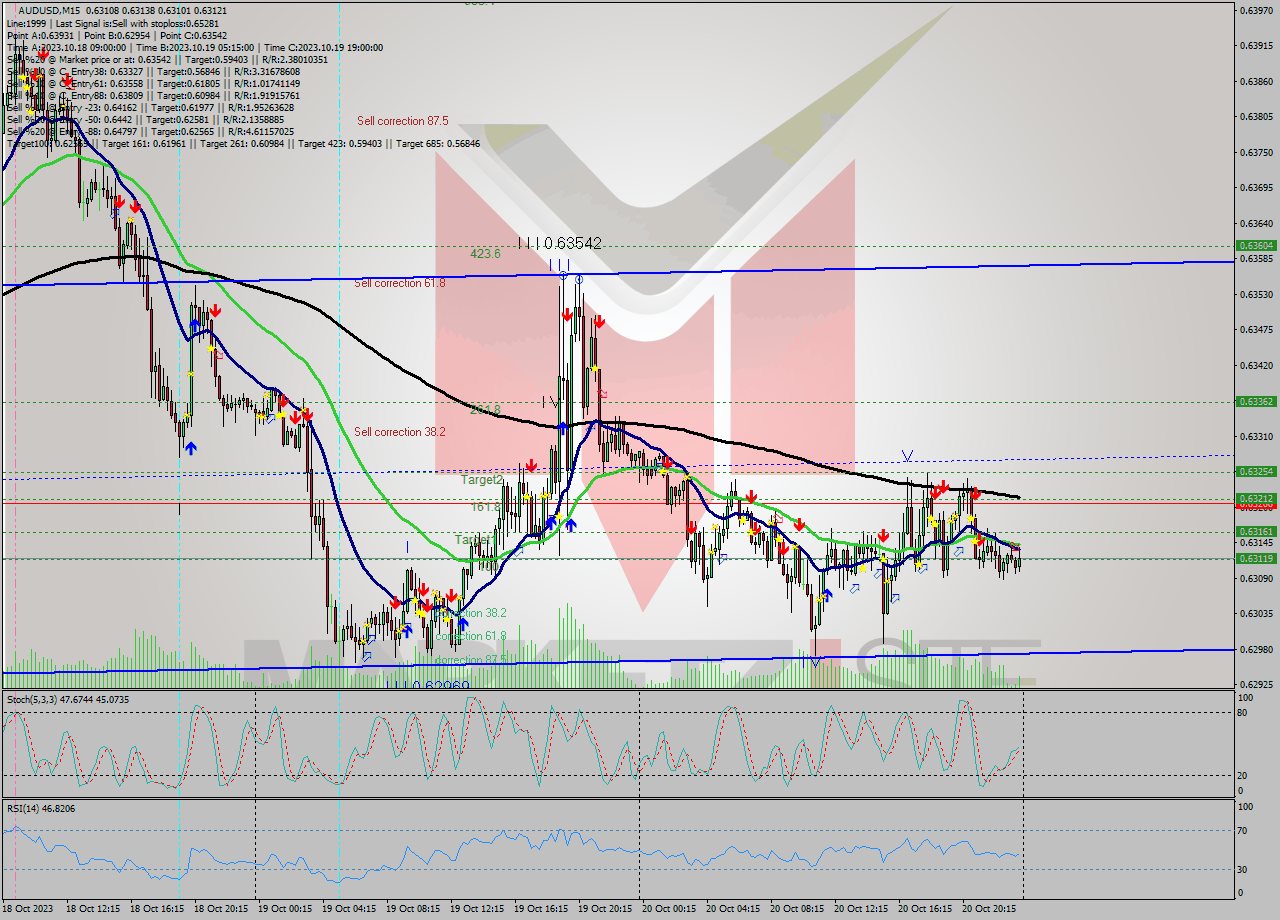The height and width of the screenshot is (920, 1280).
Task: Click the blue V checkmark symbol above the 20 Oct candles
Action: coord(907,455)
